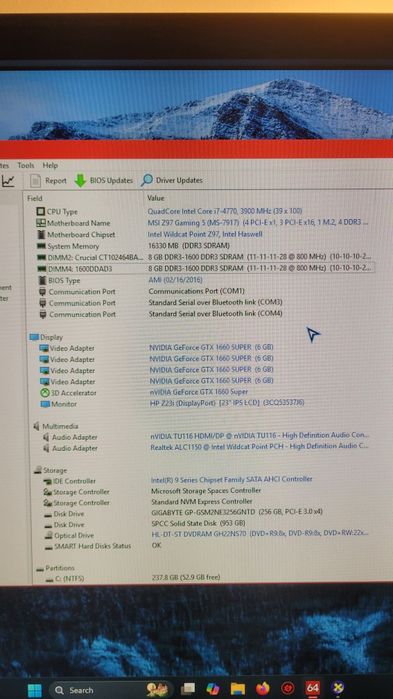
Task: Select the Bluetooth link (COM4) value
Action: tap(215, 313)
